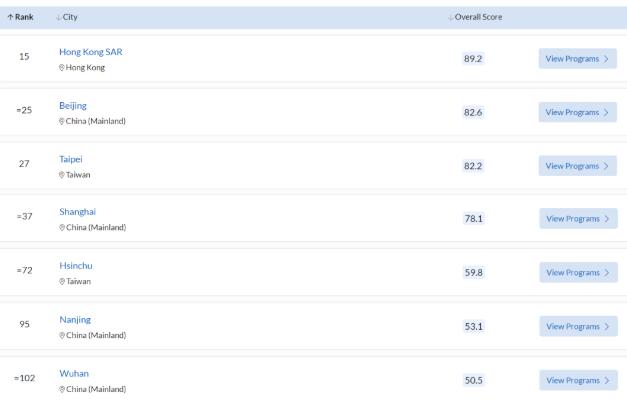Viewport: 627px width, 401px height.
Task: View Programs for Shanghai
Action: [x=577, y=219]
